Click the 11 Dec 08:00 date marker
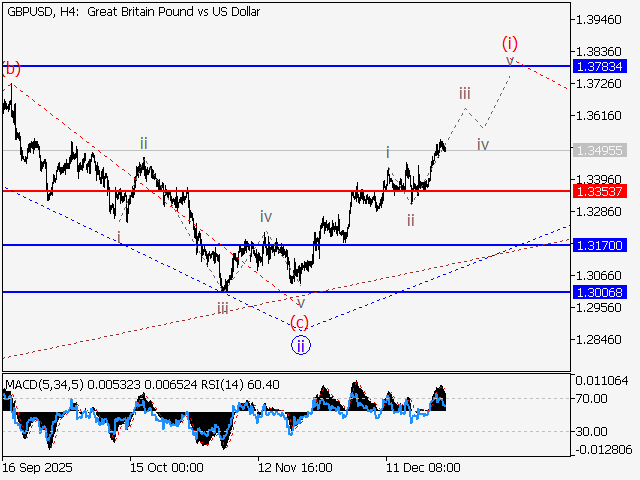 [x=424, y=467]
